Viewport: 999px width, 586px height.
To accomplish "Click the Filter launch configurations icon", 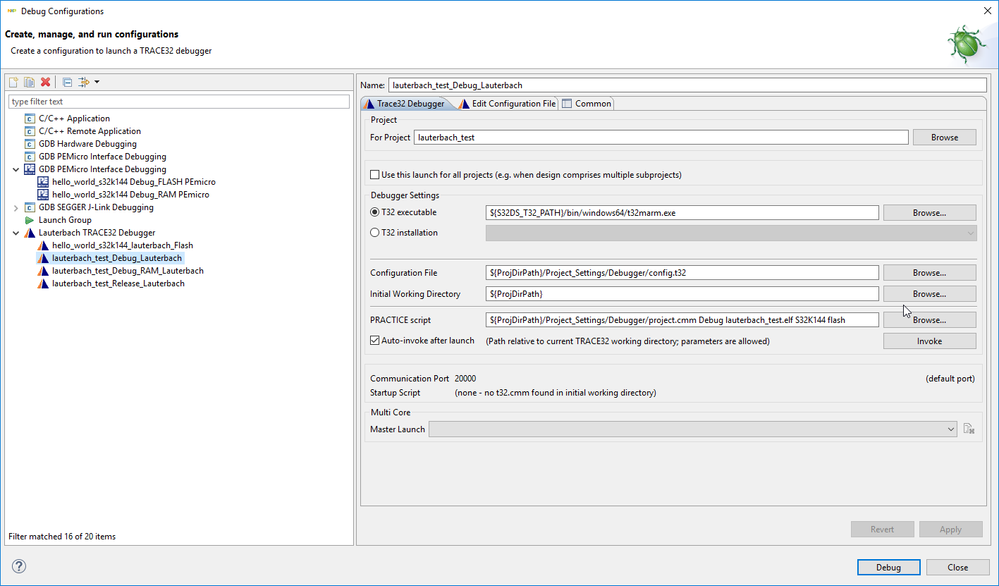I will click(x=83, y=82).
